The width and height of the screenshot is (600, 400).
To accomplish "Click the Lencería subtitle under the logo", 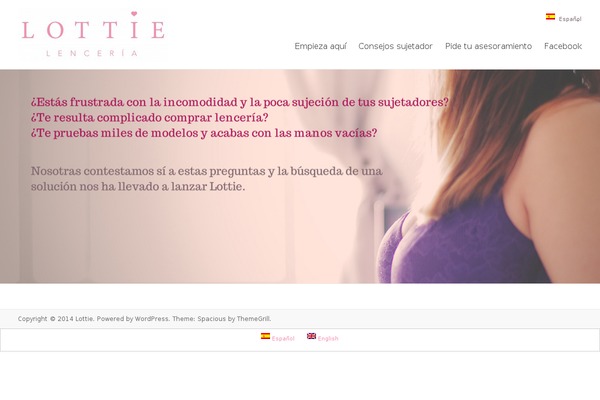I will click(x=92, y=53).
